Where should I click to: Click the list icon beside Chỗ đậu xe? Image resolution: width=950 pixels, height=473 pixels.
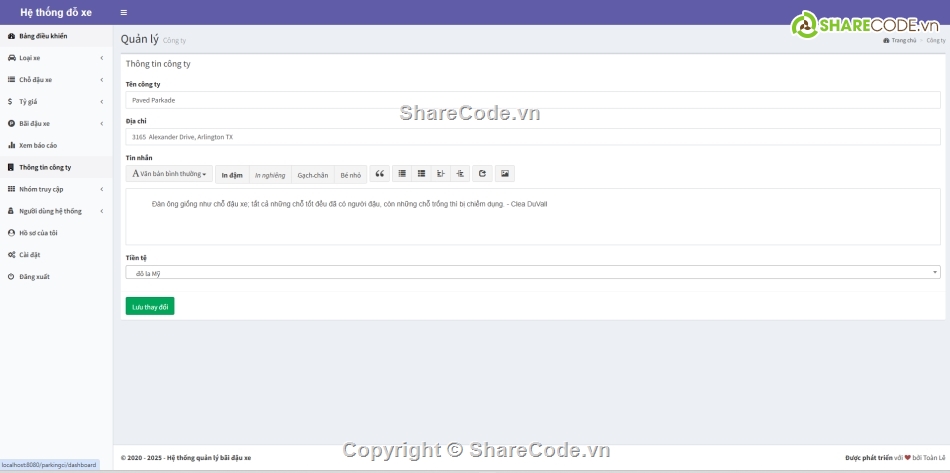[x=11, y=80]
